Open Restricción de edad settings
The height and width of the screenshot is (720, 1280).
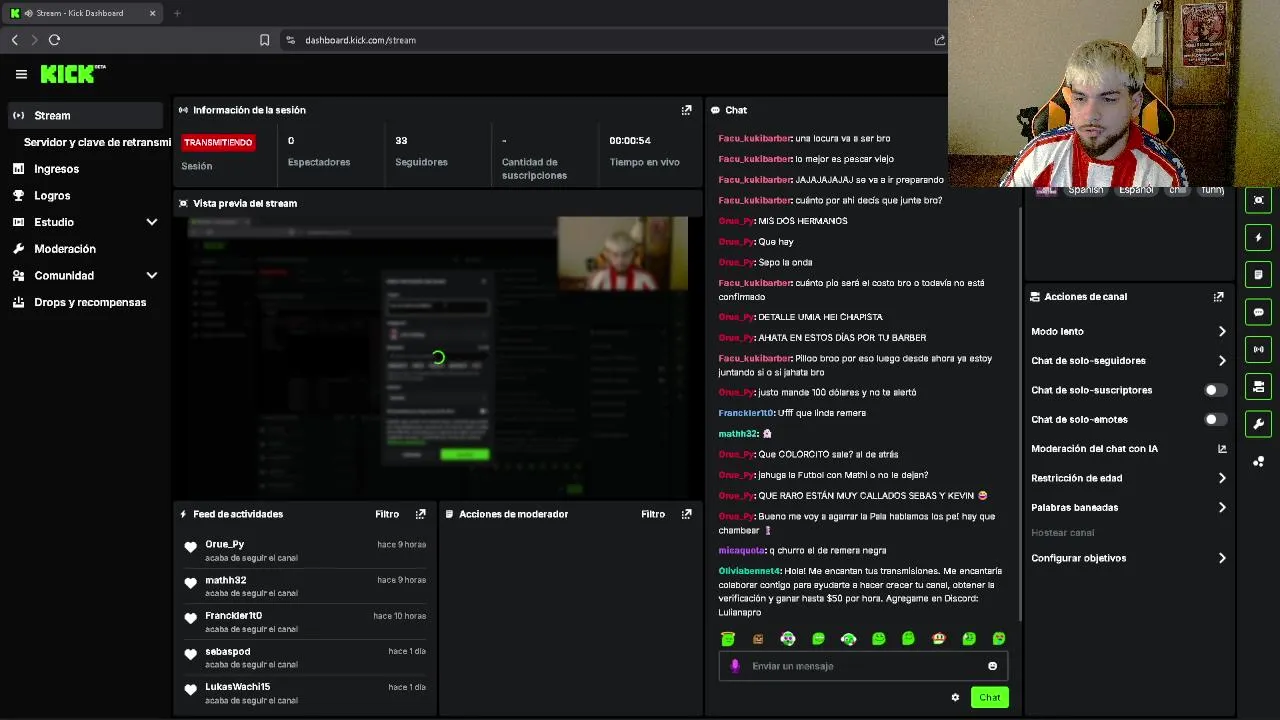(1128, 478)
